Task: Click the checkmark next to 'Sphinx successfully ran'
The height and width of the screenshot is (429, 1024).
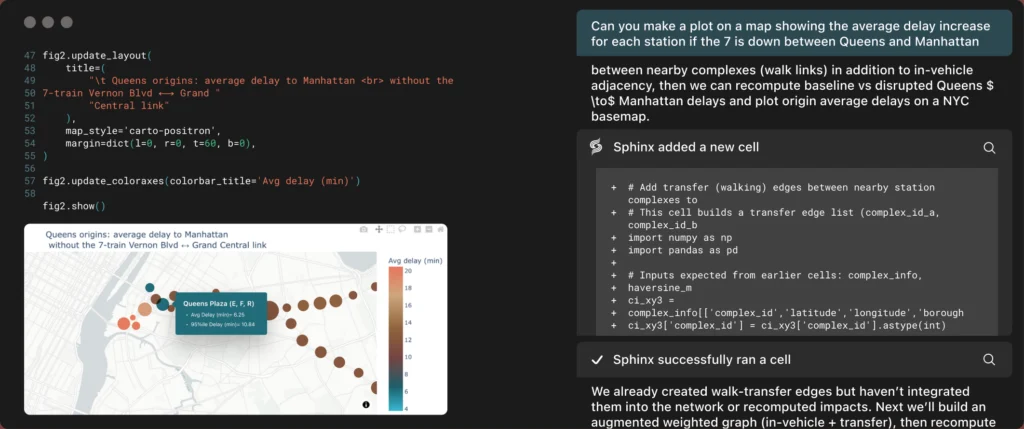Action: 597,359
